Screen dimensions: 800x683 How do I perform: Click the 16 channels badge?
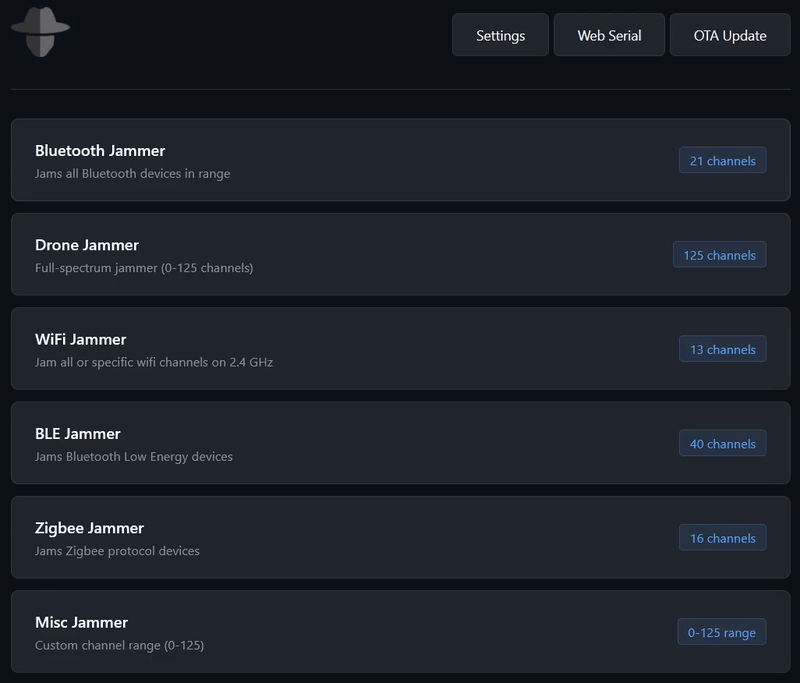722,538
